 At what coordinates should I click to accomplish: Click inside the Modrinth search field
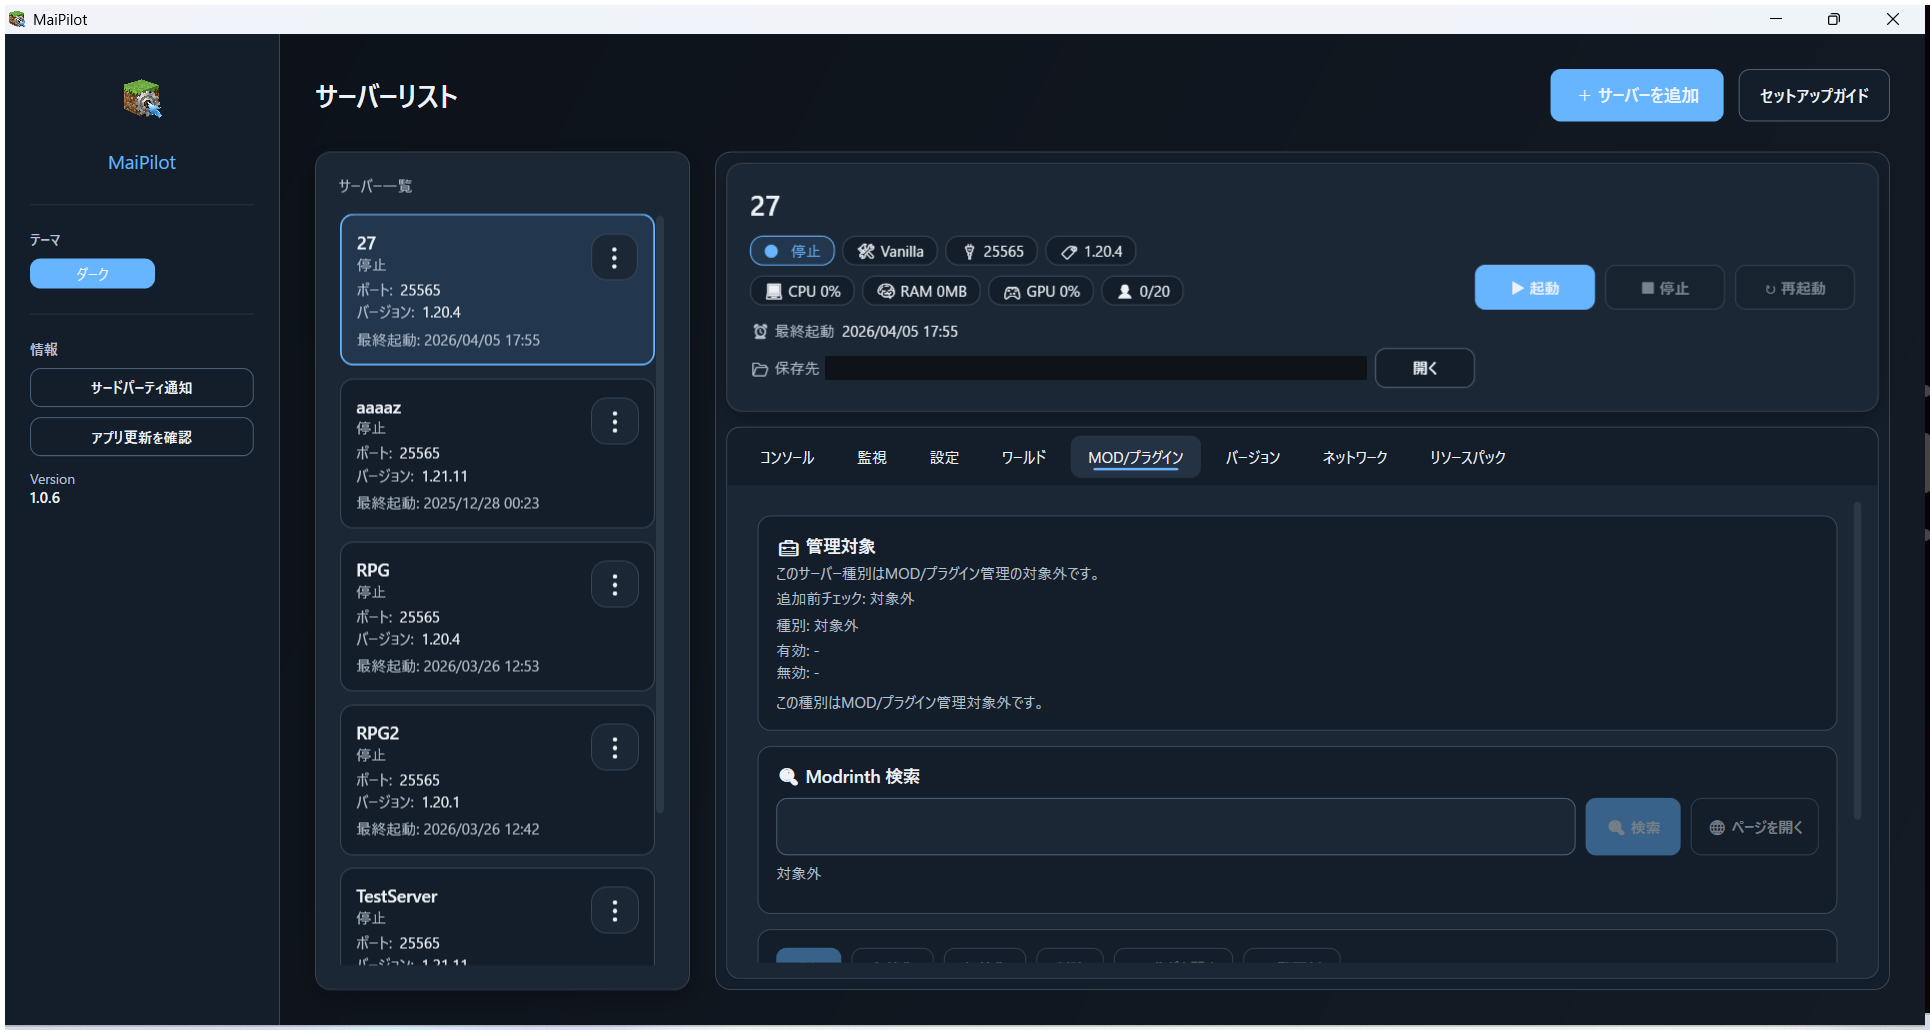1174,827
